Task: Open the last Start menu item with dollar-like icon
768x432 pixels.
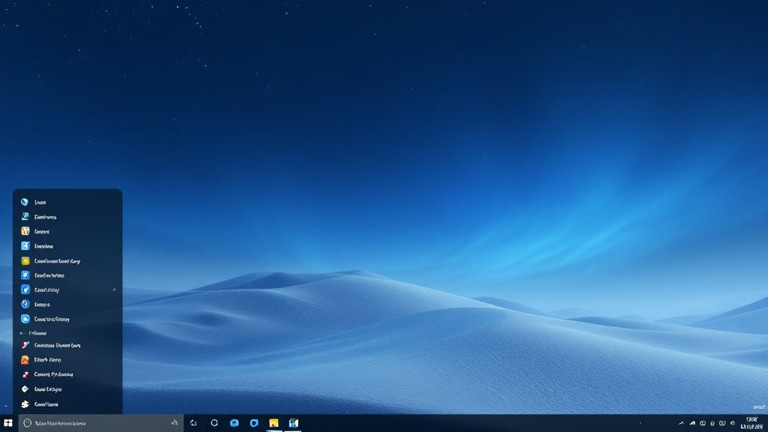Action: point(68,404)
